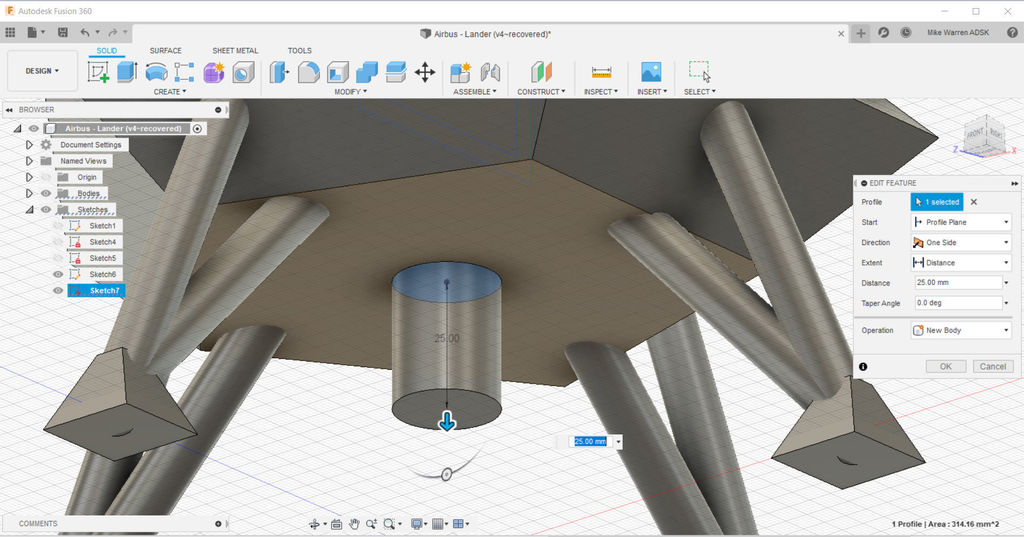The height and width of the screenshot is (537, 1024).
Task: Click the Save icon in the top bar
Action: click(x=63, y=33)
